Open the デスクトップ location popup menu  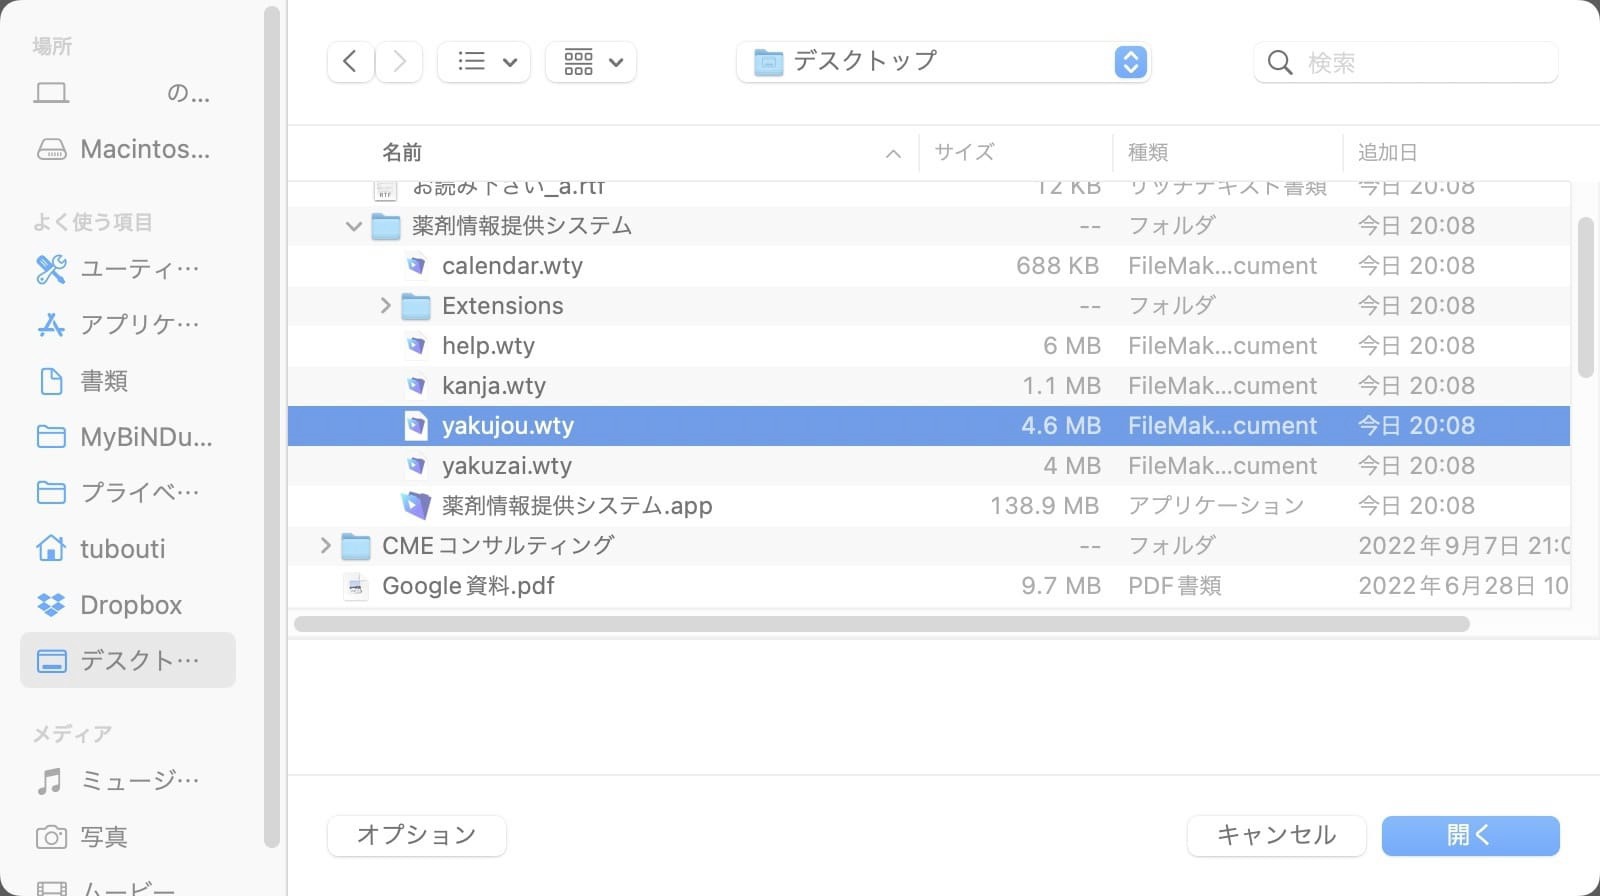pos(943,62)
